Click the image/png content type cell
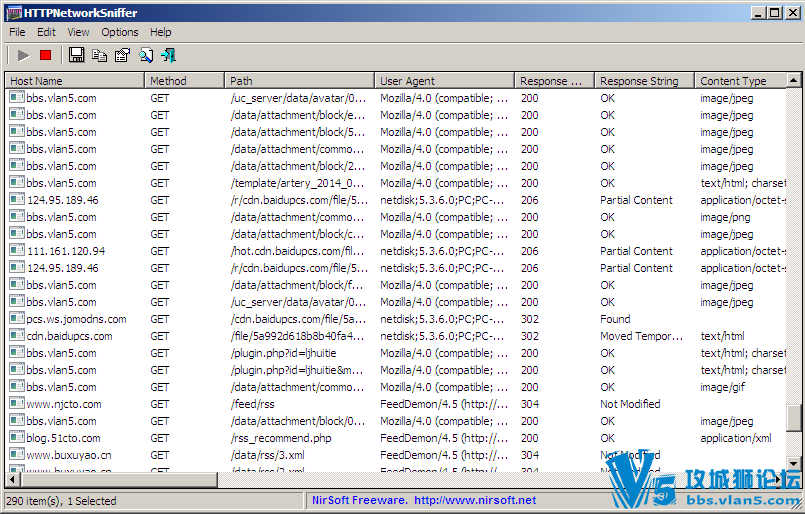Viewport: 805px width, 514px height. tap(725, 217)
